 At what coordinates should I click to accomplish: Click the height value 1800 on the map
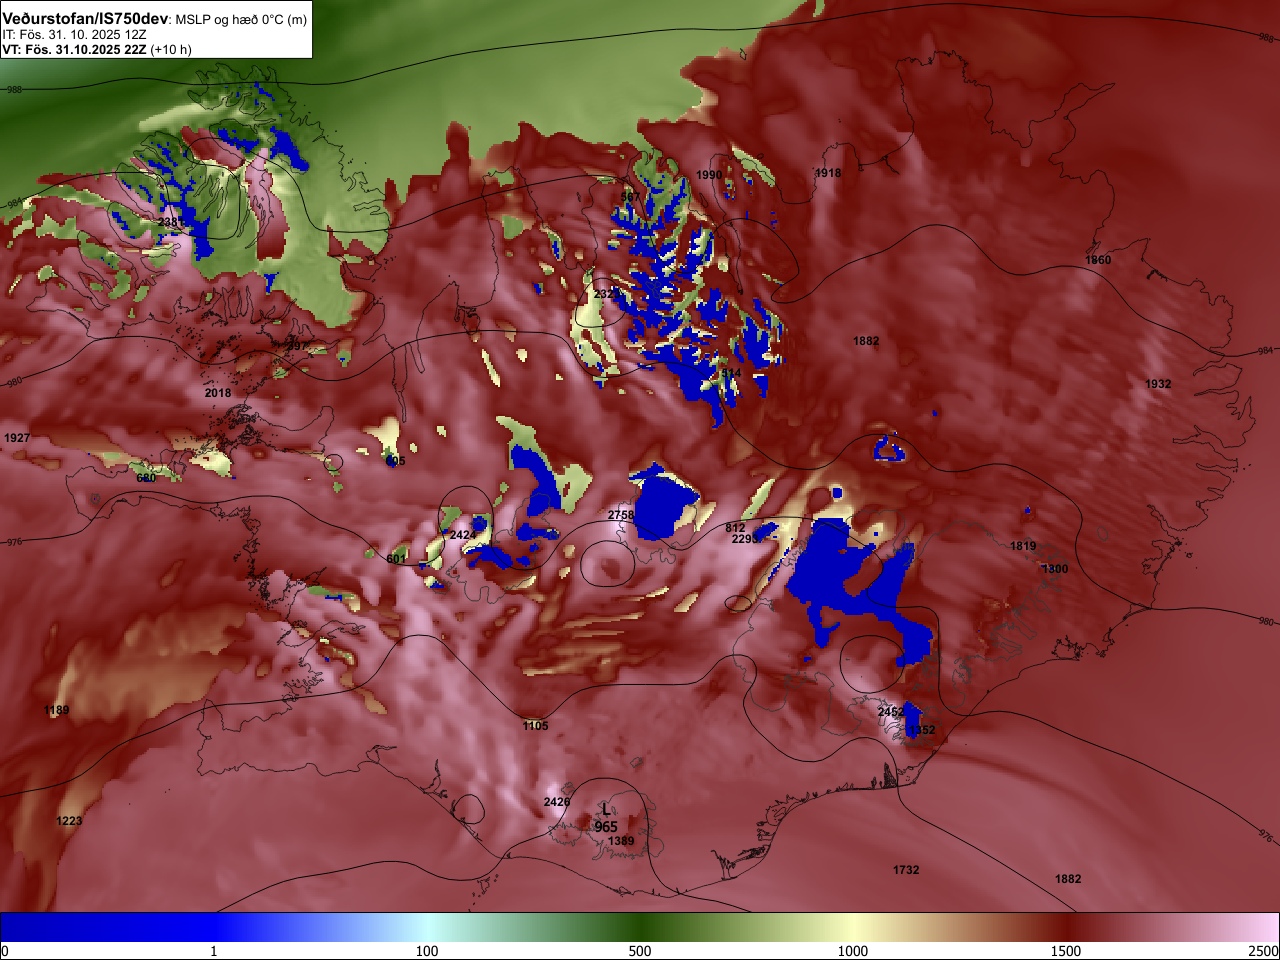coord(1055,569)
